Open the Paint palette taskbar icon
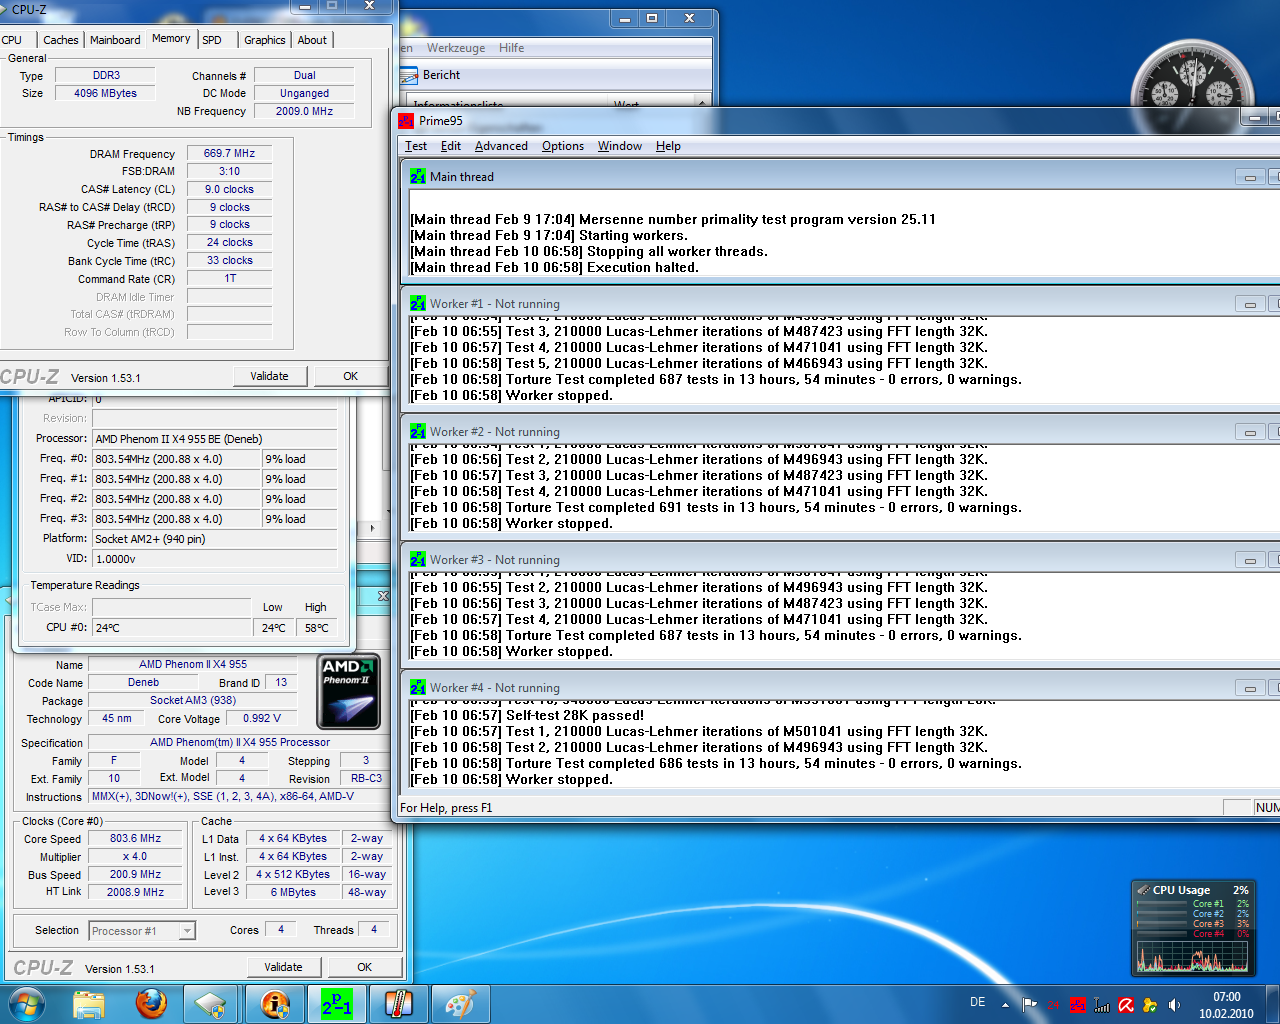This screenshot has height=1024, width=1280. [459, 1004]
